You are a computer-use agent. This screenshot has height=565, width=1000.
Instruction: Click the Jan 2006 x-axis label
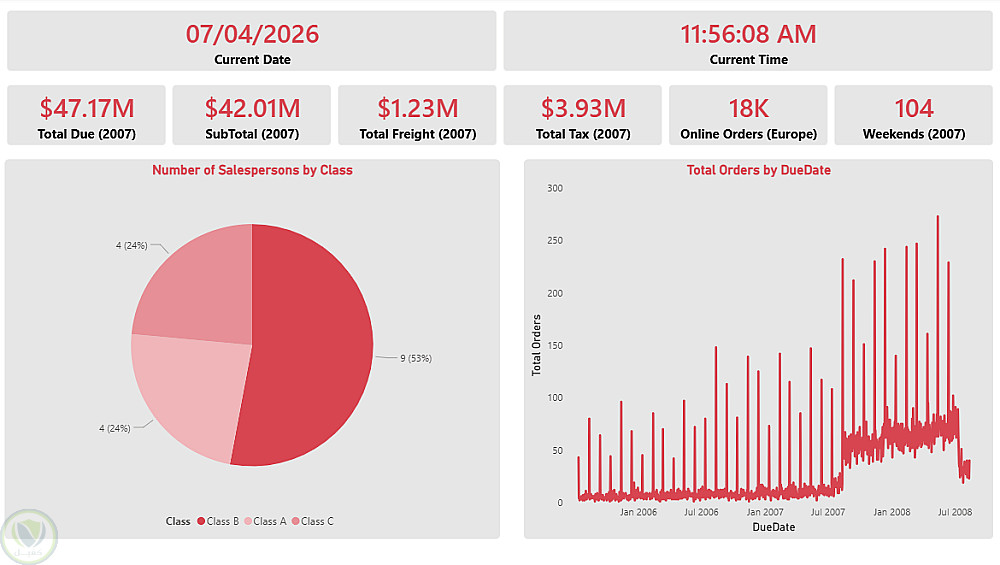[x=638, y=512]
